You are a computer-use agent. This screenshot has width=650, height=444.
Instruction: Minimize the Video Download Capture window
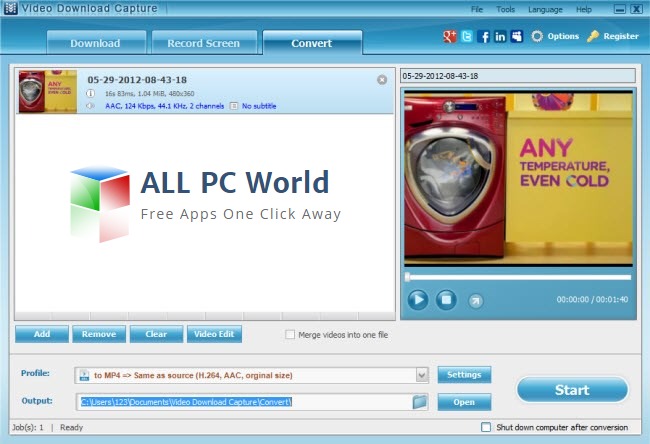(620, 9)
